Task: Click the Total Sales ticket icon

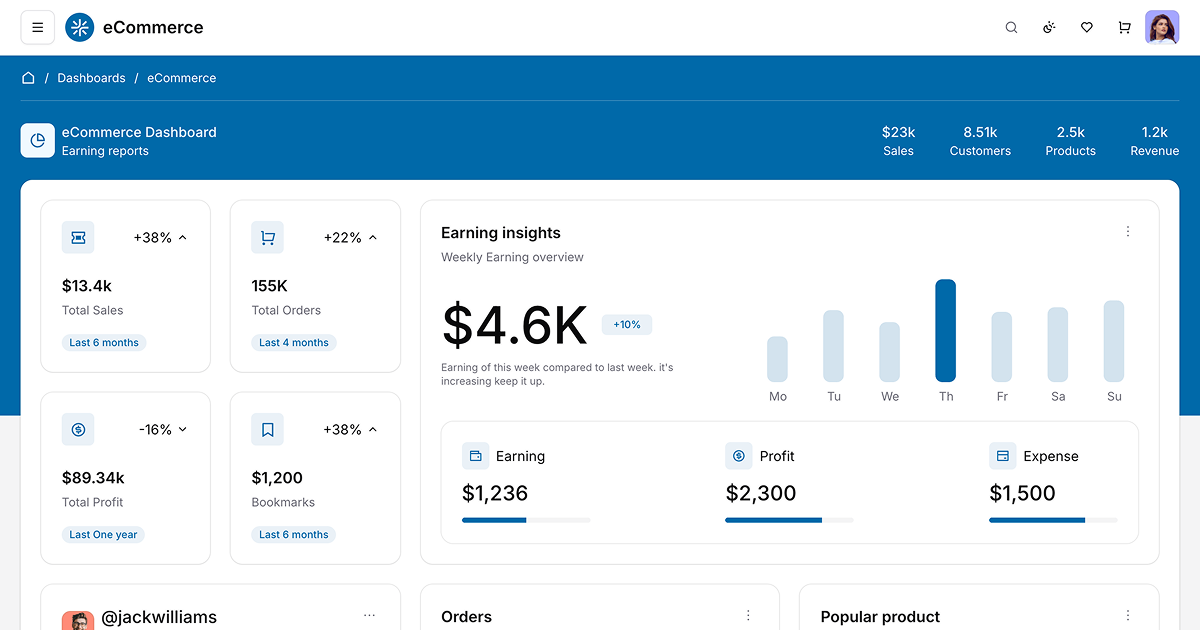Action: 78,237
